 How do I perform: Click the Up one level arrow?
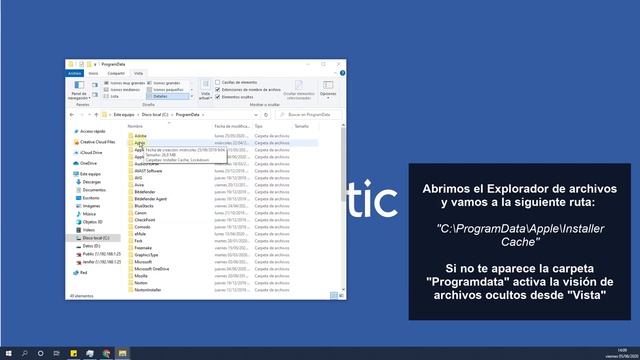[x=96, y=115]
